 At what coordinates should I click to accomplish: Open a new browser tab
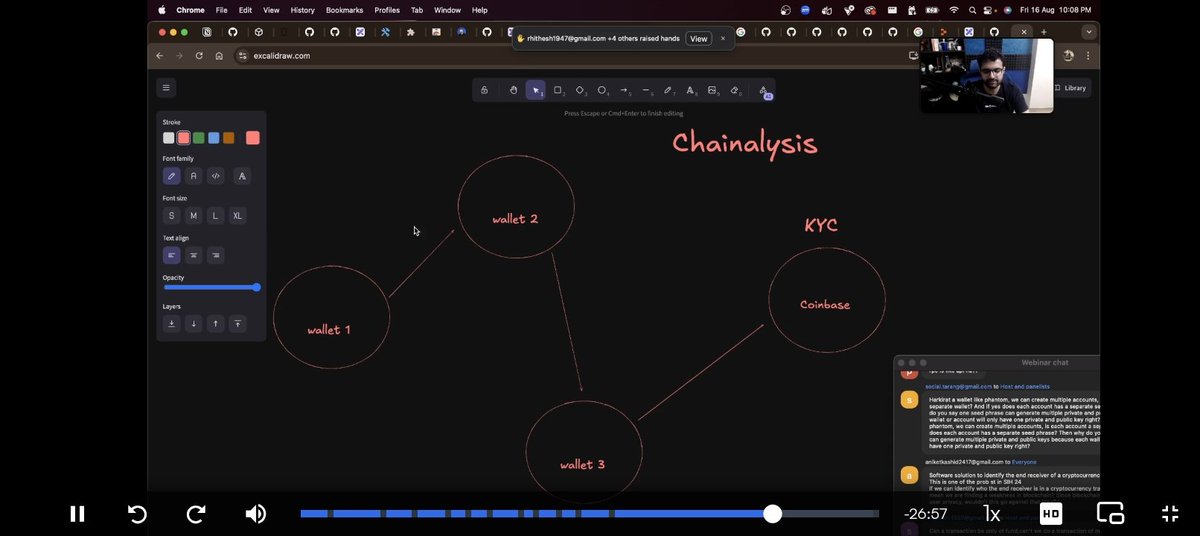tap(1044, 32)
